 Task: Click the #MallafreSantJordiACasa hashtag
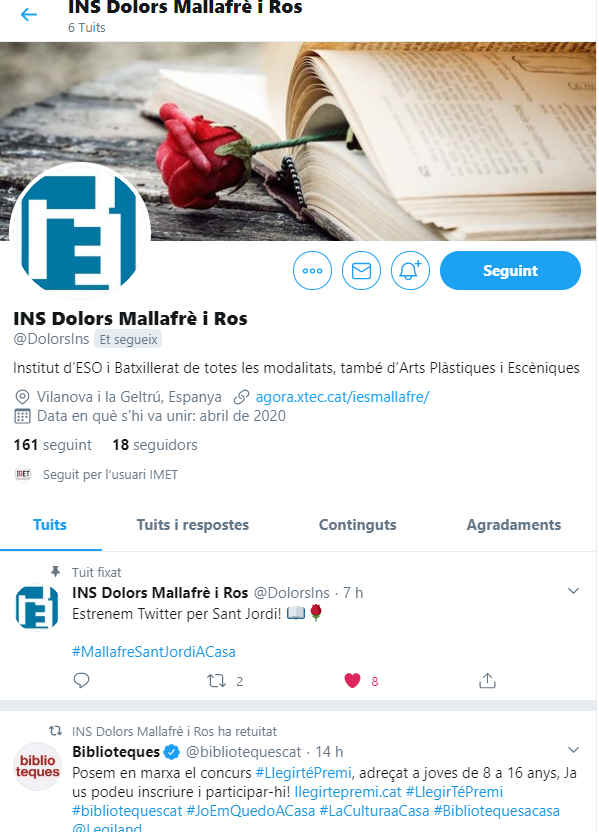tap(154, 652)
